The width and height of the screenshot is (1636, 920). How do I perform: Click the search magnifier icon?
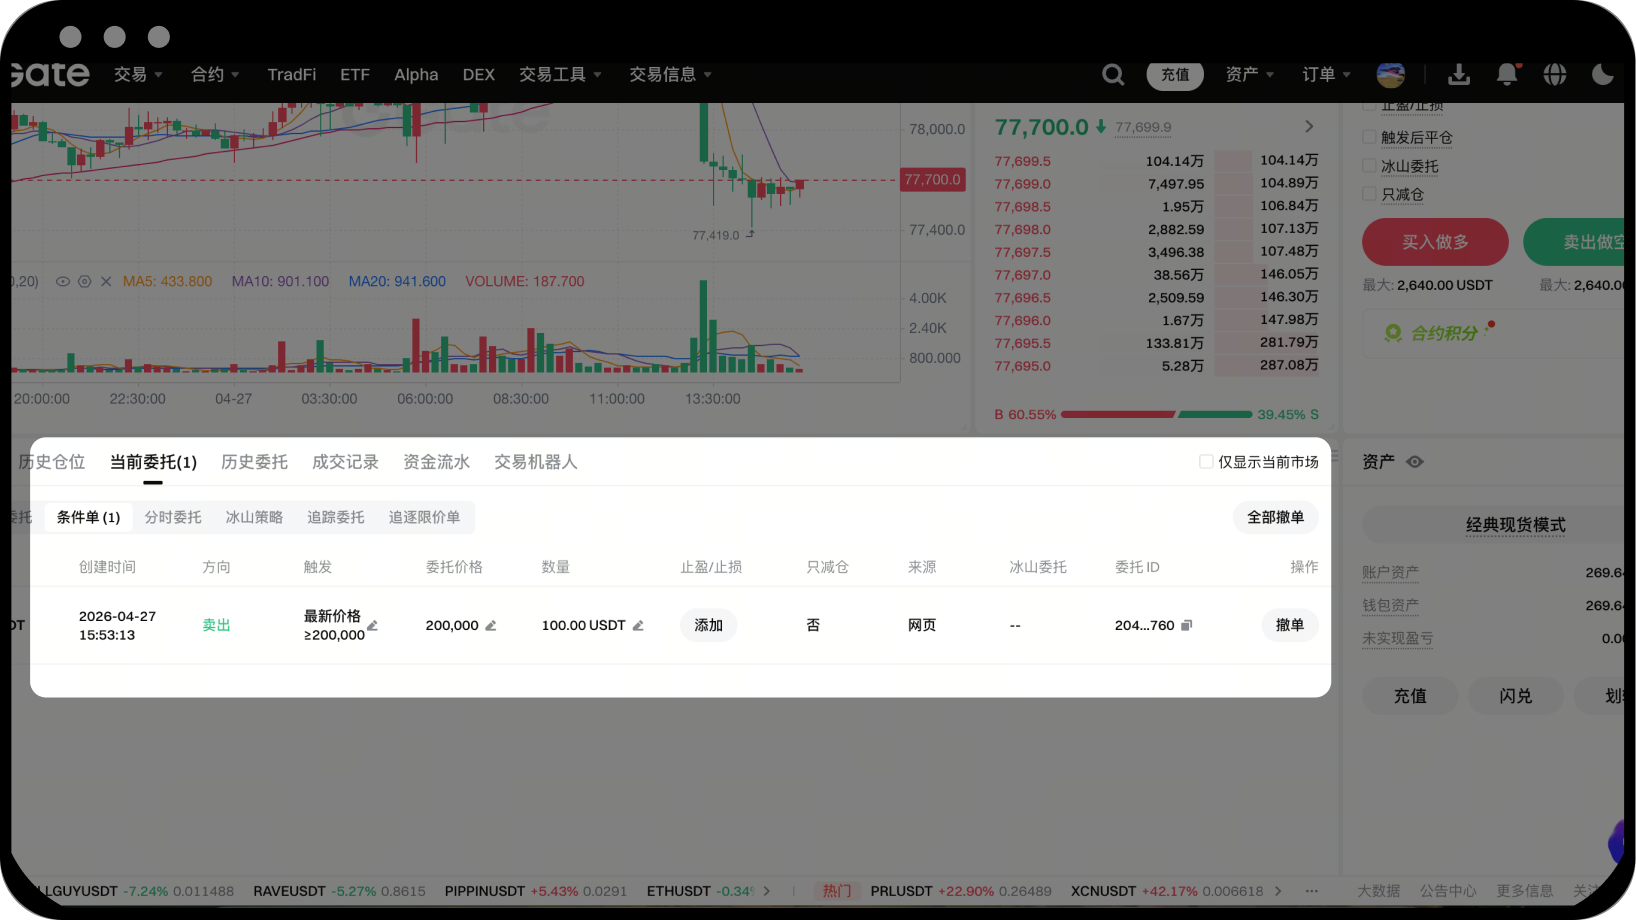point(1113,75)
